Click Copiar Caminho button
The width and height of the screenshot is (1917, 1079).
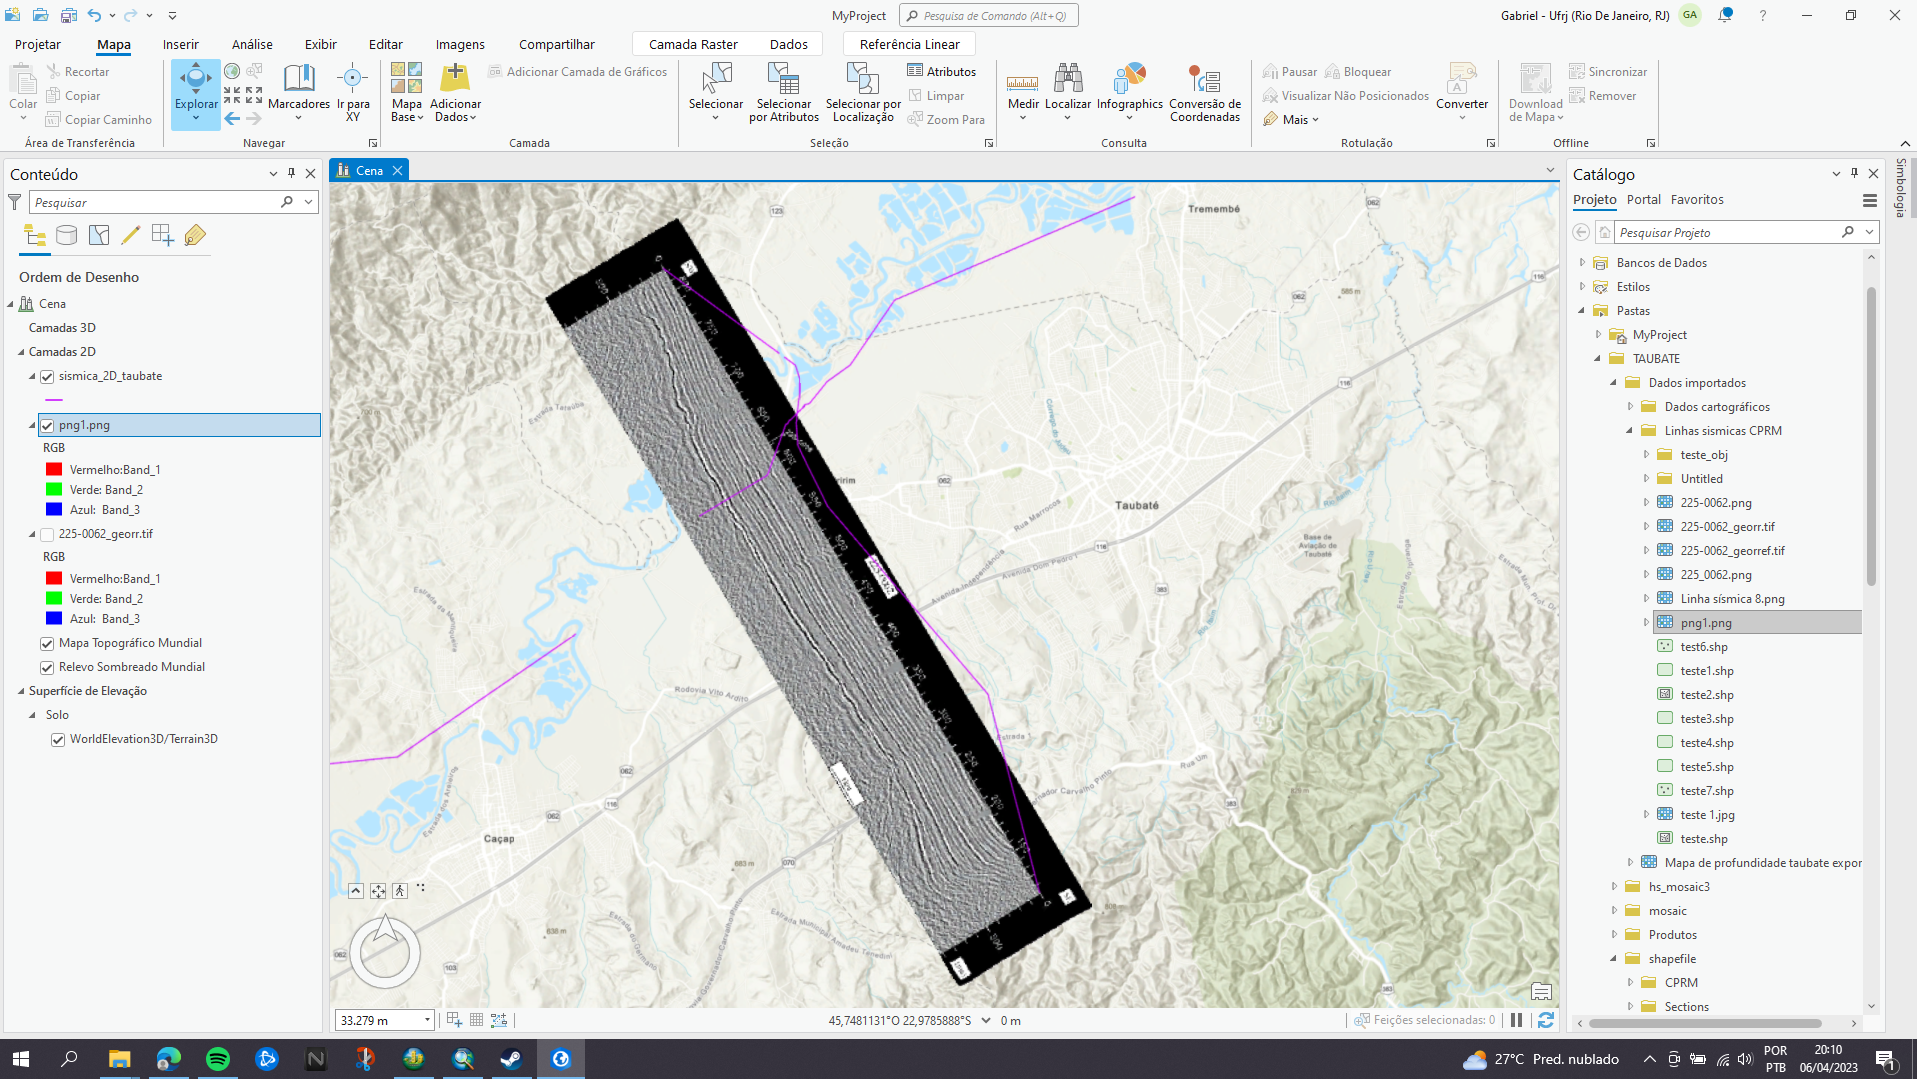pyautogui.click(x=99, y=119)
